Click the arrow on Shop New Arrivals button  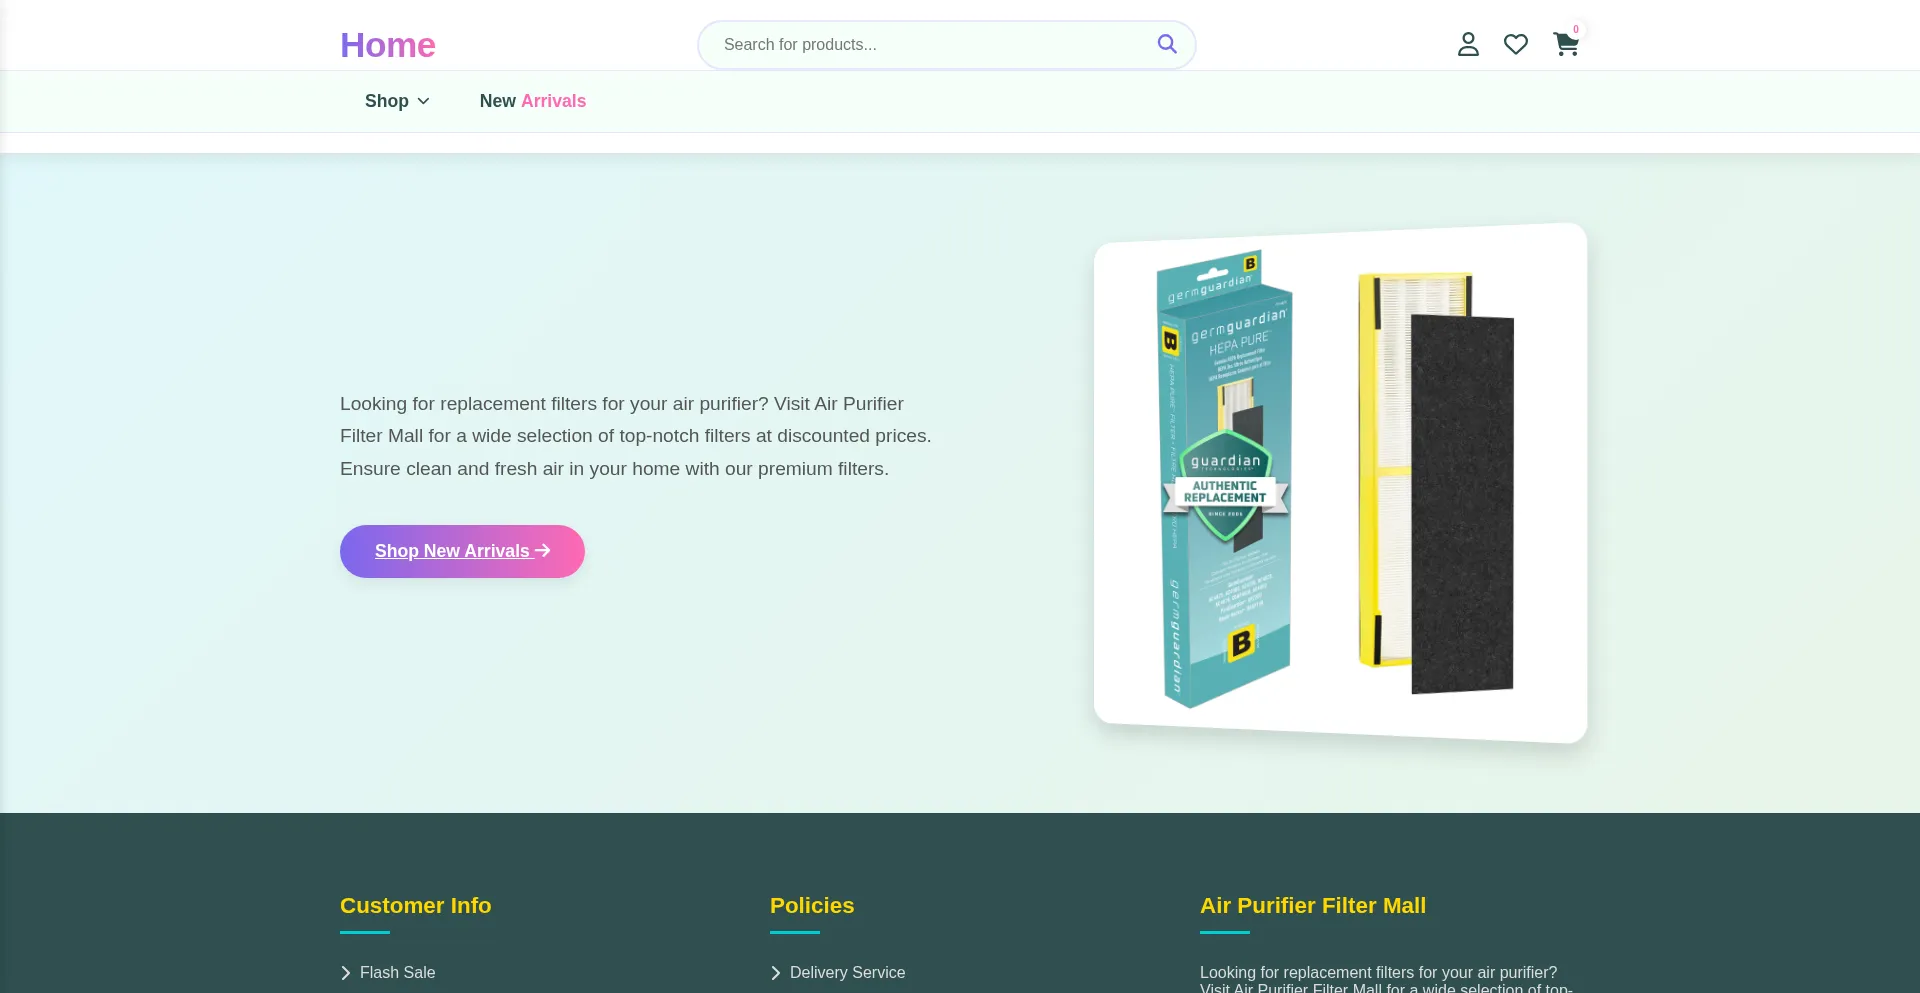click(543, 551)
